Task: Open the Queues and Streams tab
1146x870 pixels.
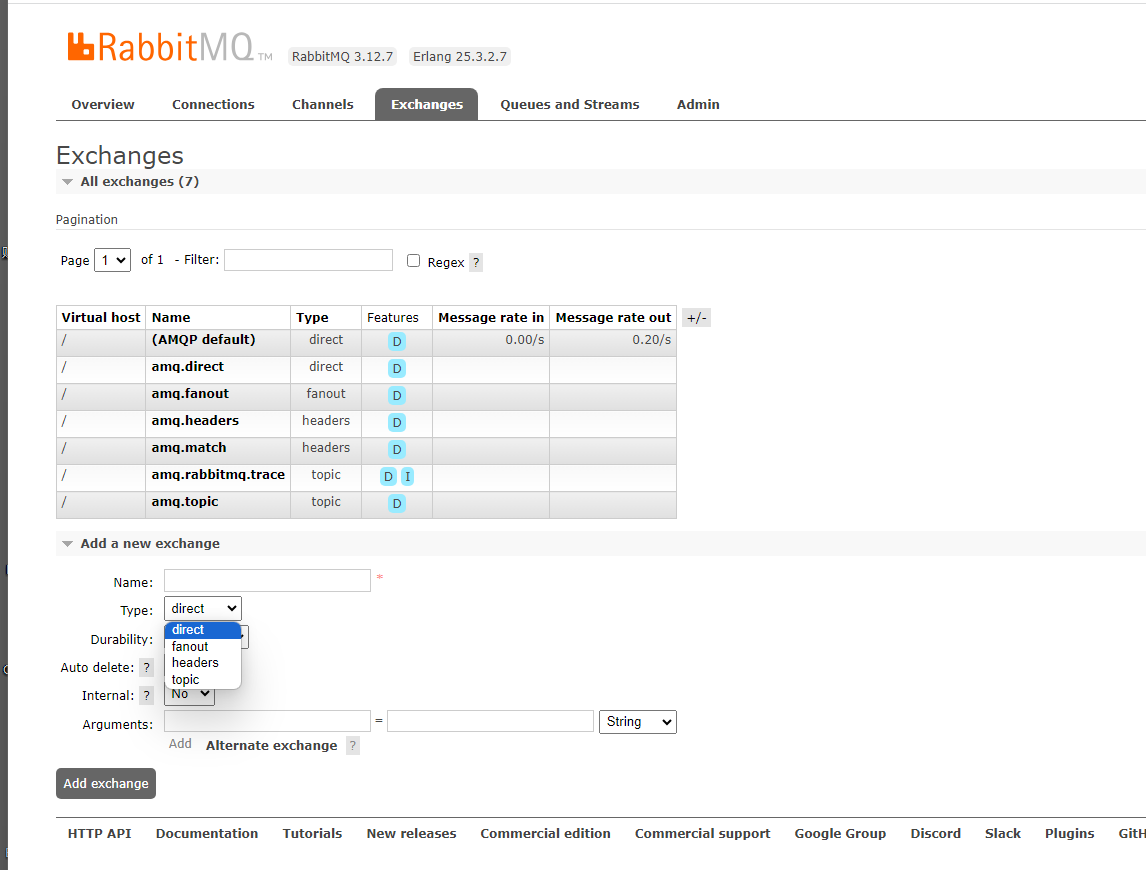Action: pyautogui.click(x=570, y=105)
